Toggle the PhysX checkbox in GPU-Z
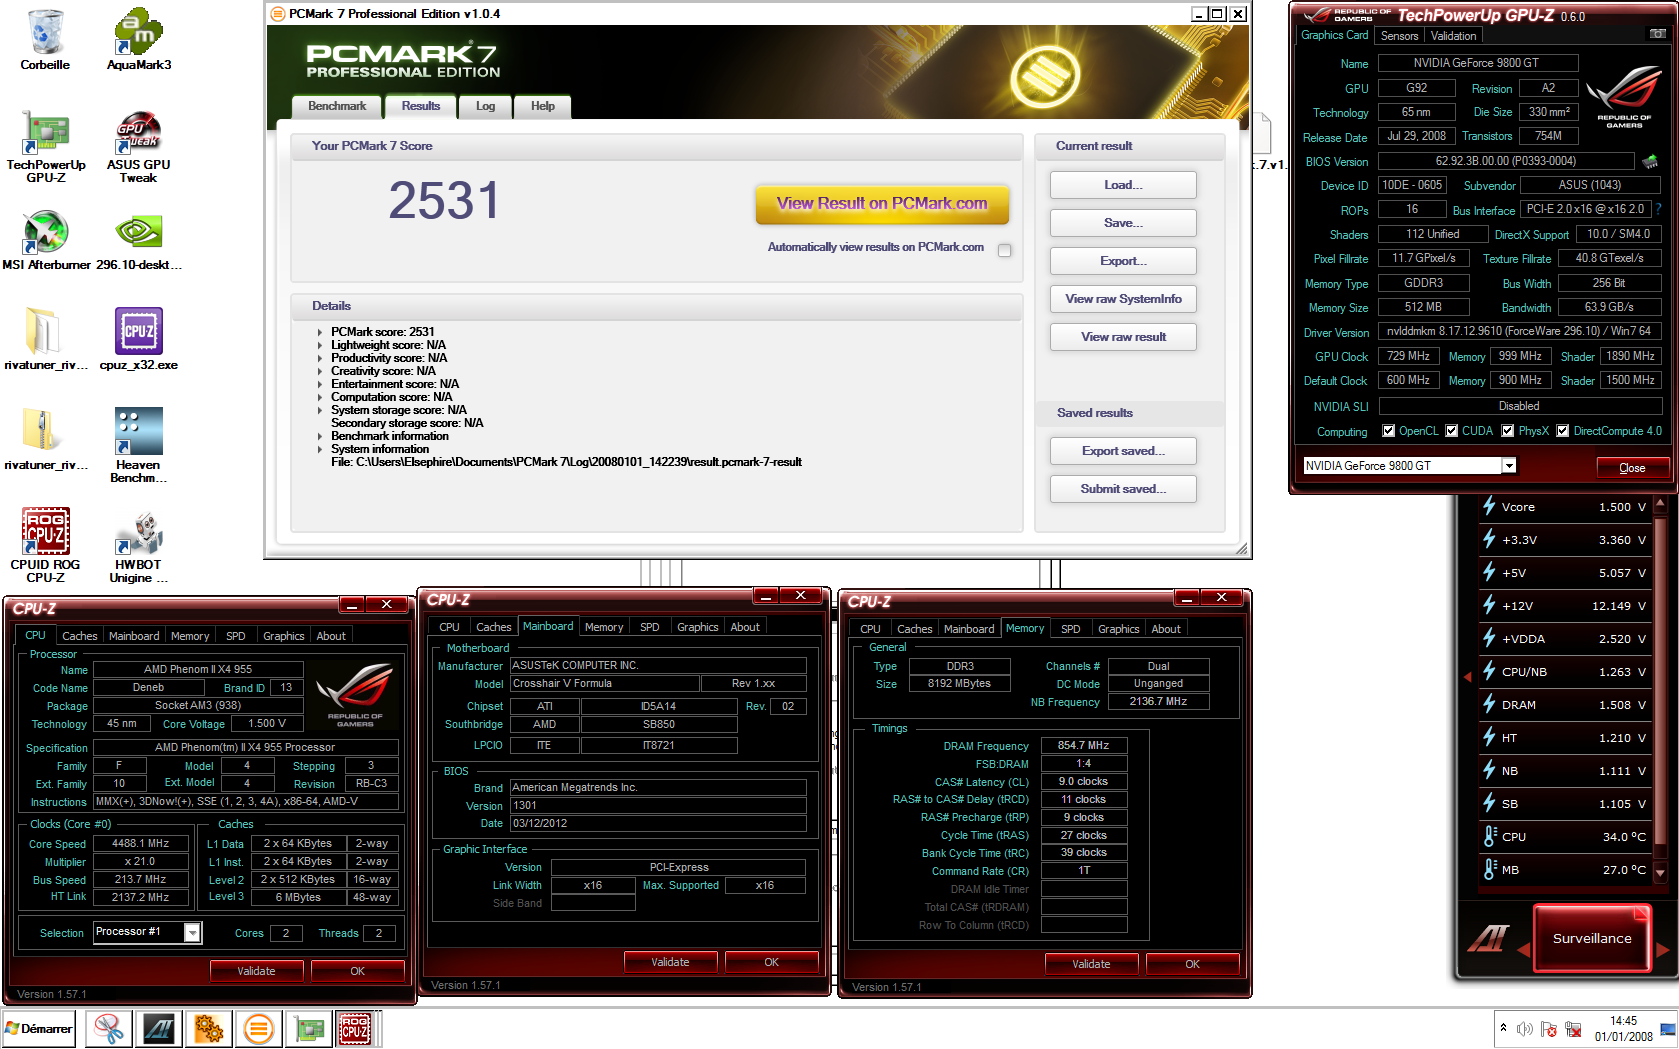 (x=1507, y=431)
